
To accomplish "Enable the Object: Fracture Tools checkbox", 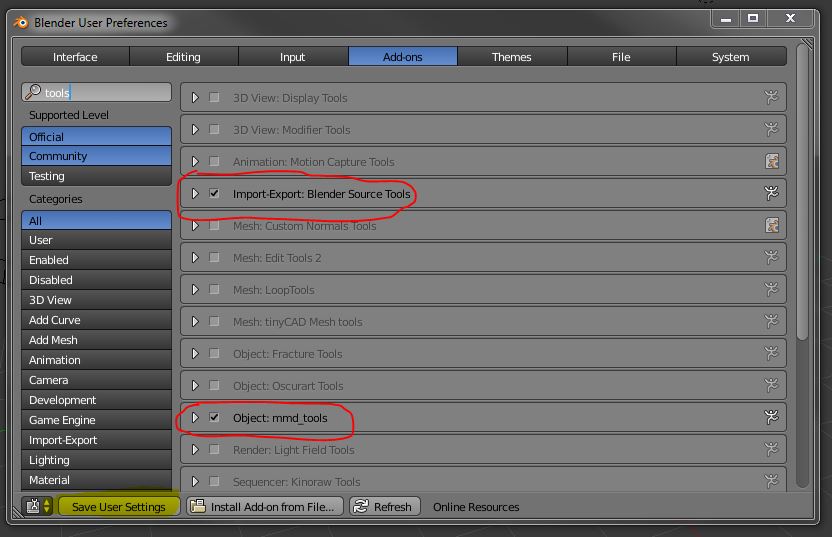I will pyautogui.click(x=214, y=353).
